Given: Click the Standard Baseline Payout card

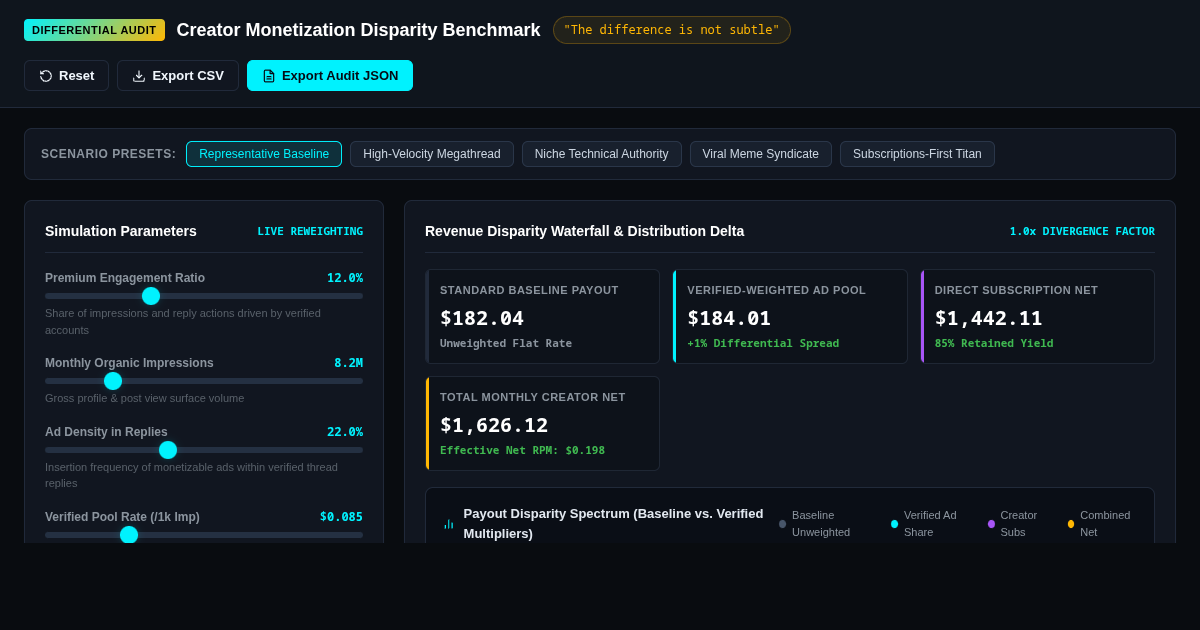Looking at the screenshot, I should [542, 316].
